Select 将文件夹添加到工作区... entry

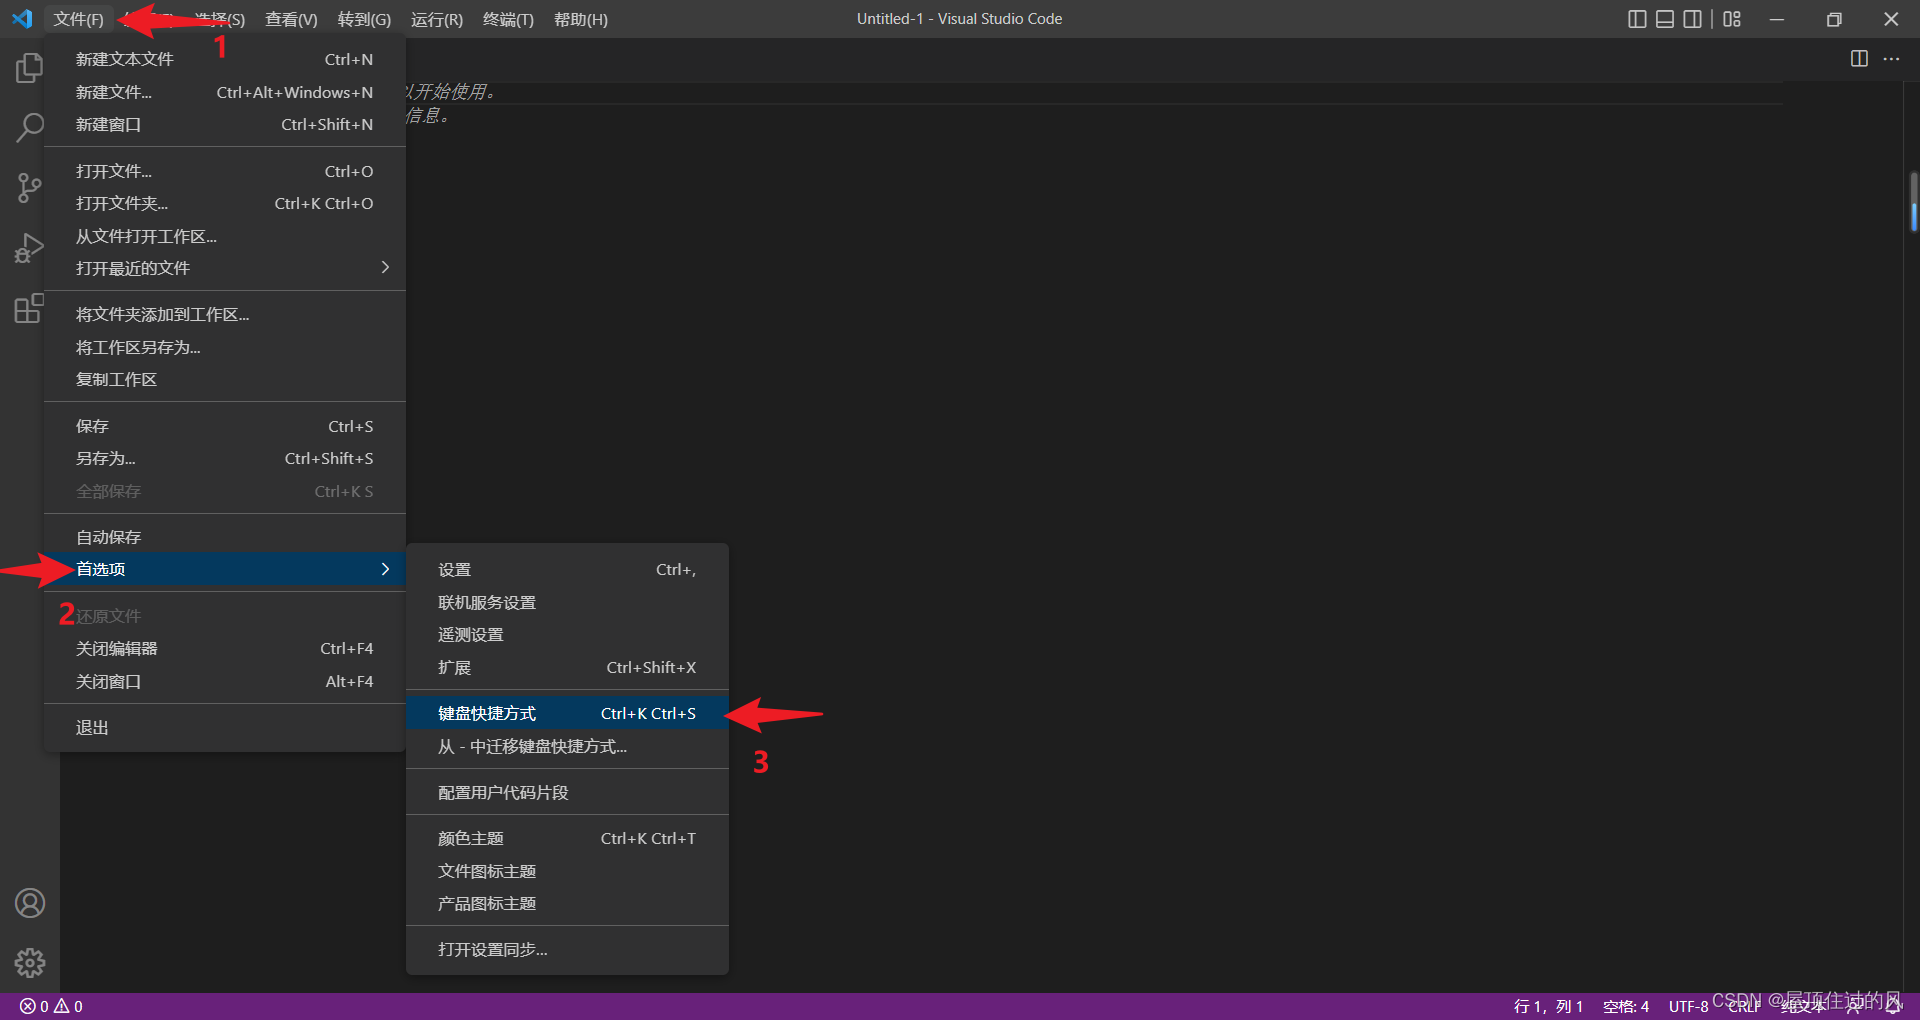click(x=225, y=314)
